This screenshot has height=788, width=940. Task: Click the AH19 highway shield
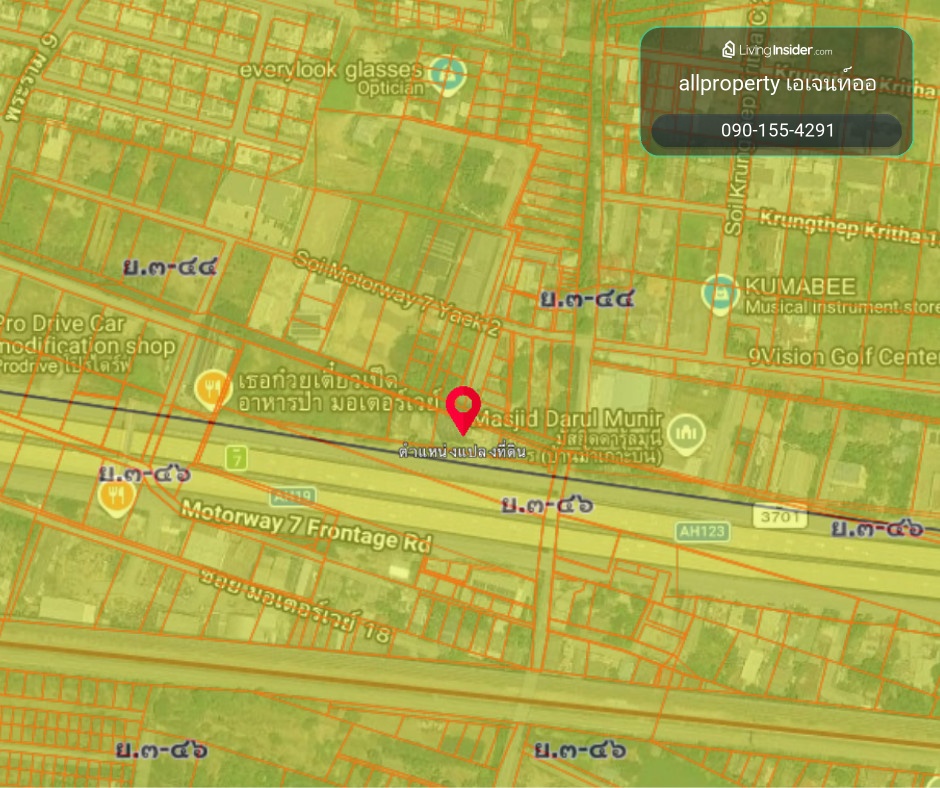coord(293,497)
